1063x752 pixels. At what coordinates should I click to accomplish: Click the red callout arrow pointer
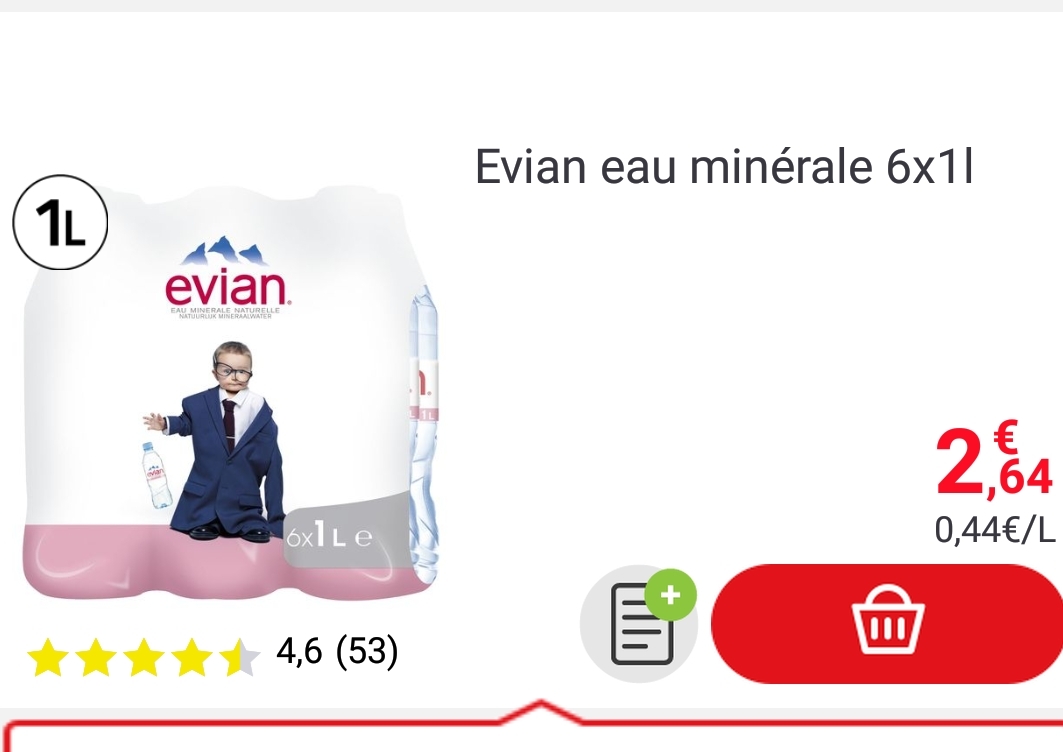[540, 711]
